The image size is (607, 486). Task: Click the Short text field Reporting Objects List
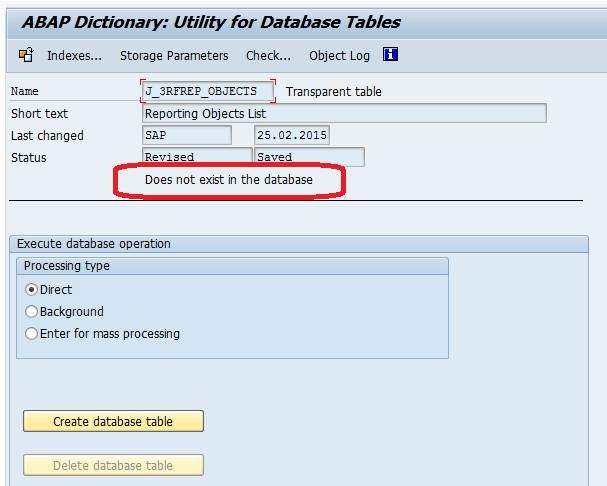point(344,113)
